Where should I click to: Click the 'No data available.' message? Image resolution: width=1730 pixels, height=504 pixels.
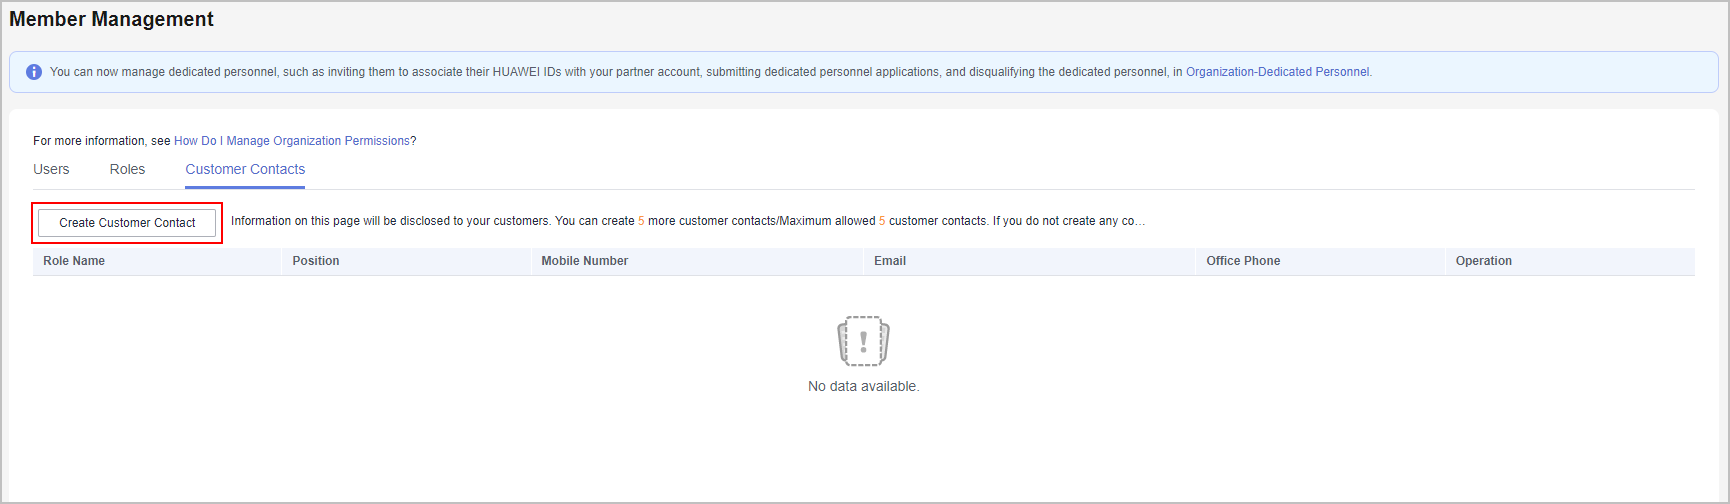(x=864, y=386)
